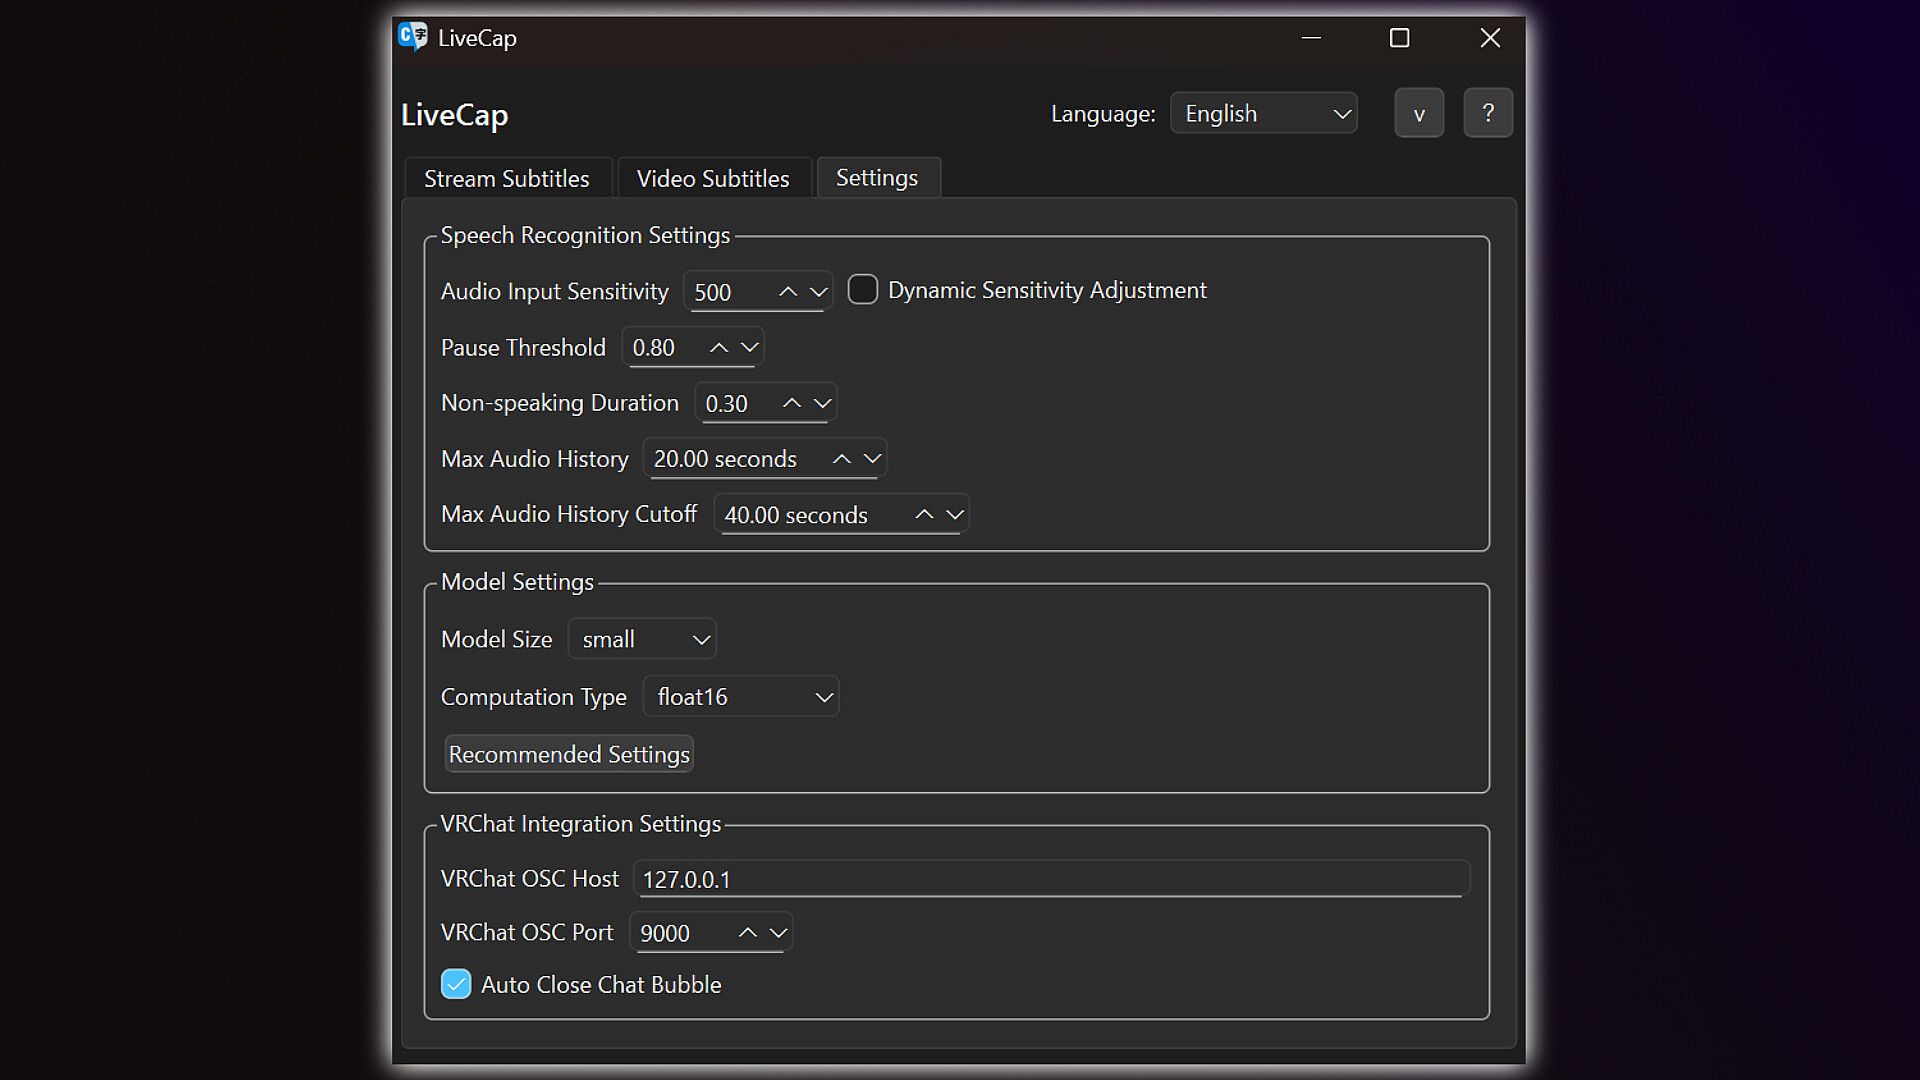Screen dimensions: 1920x1080
Task: Click the question mark help button
Action: [1487, 113]
